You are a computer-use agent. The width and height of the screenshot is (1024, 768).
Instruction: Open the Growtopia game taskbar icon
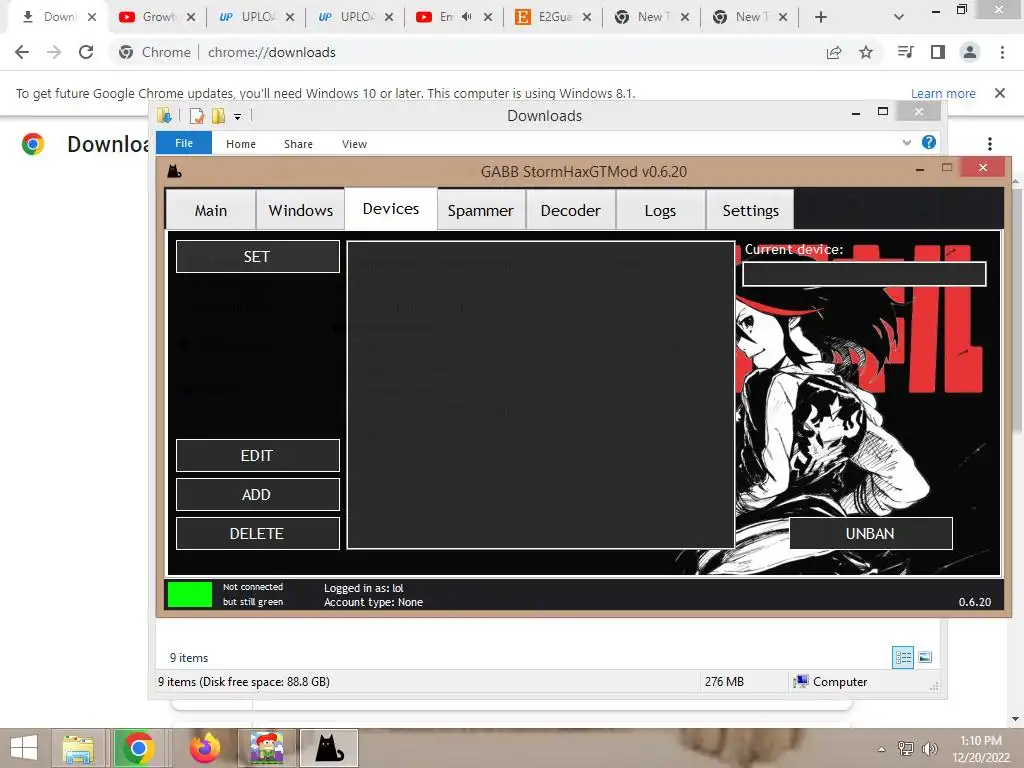click(266, 748)
